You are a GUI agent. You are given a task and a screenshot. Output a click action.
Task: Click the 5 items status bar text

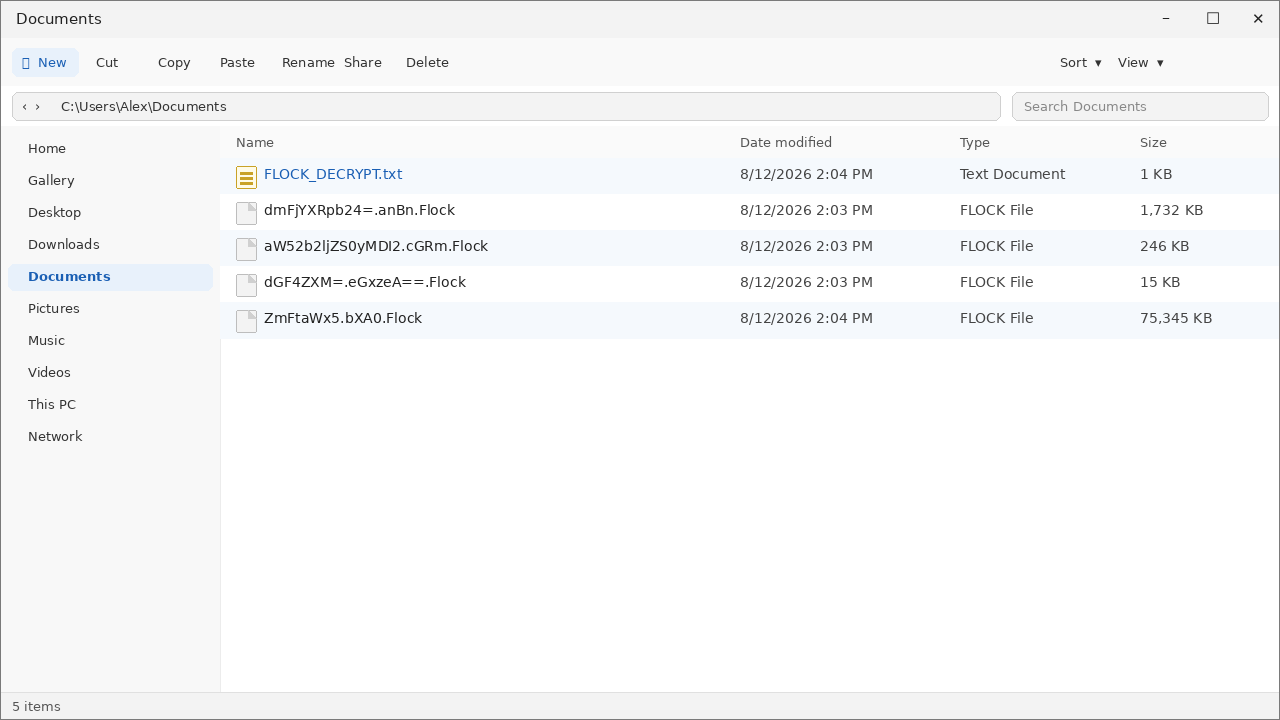tap(36, 707)
